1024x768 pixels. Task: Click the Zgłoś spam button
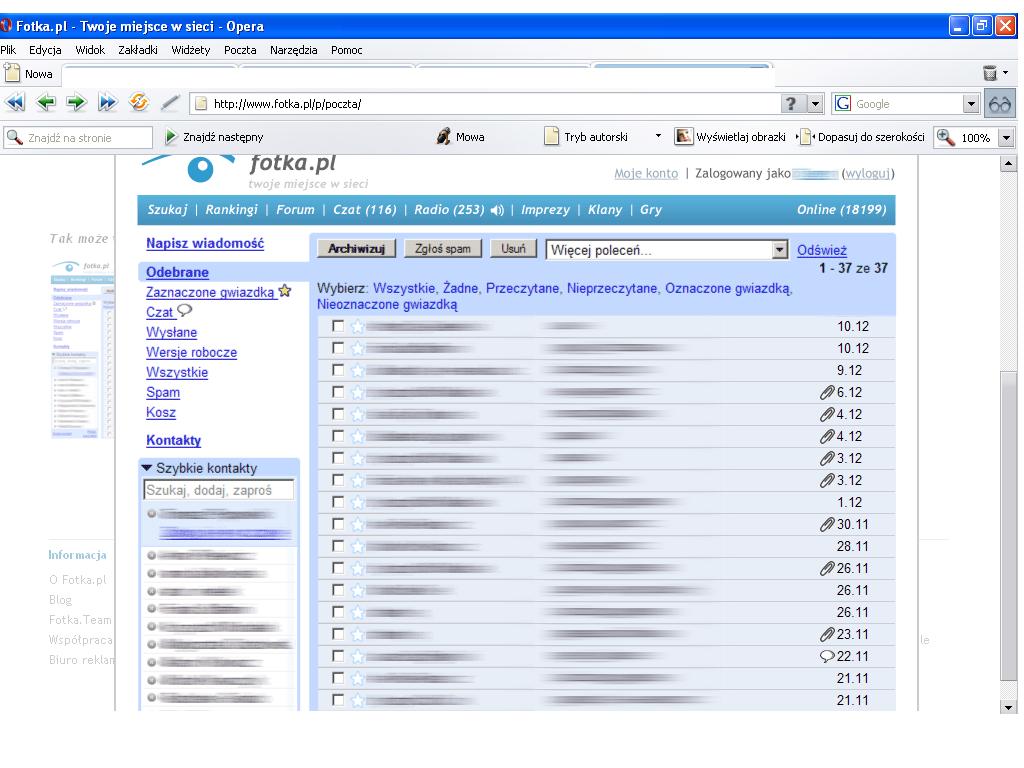pyautogui.click(x=443, y=248)
